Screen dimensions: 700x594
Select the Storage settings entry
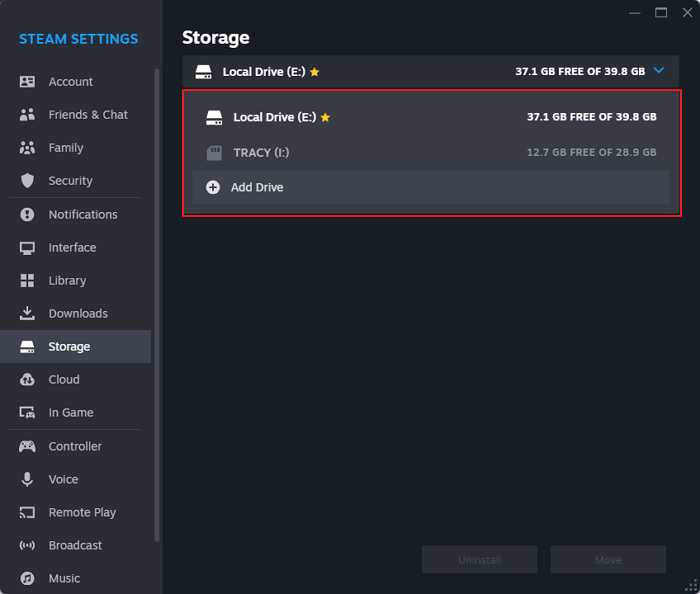pyautogui.click(x=75, y=347)
